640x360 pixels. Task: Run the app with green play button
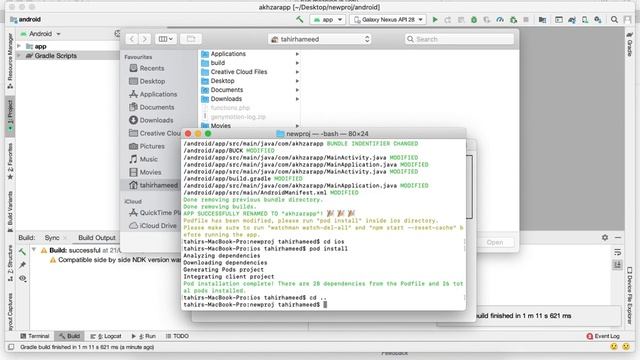click(x=435, y=19)
